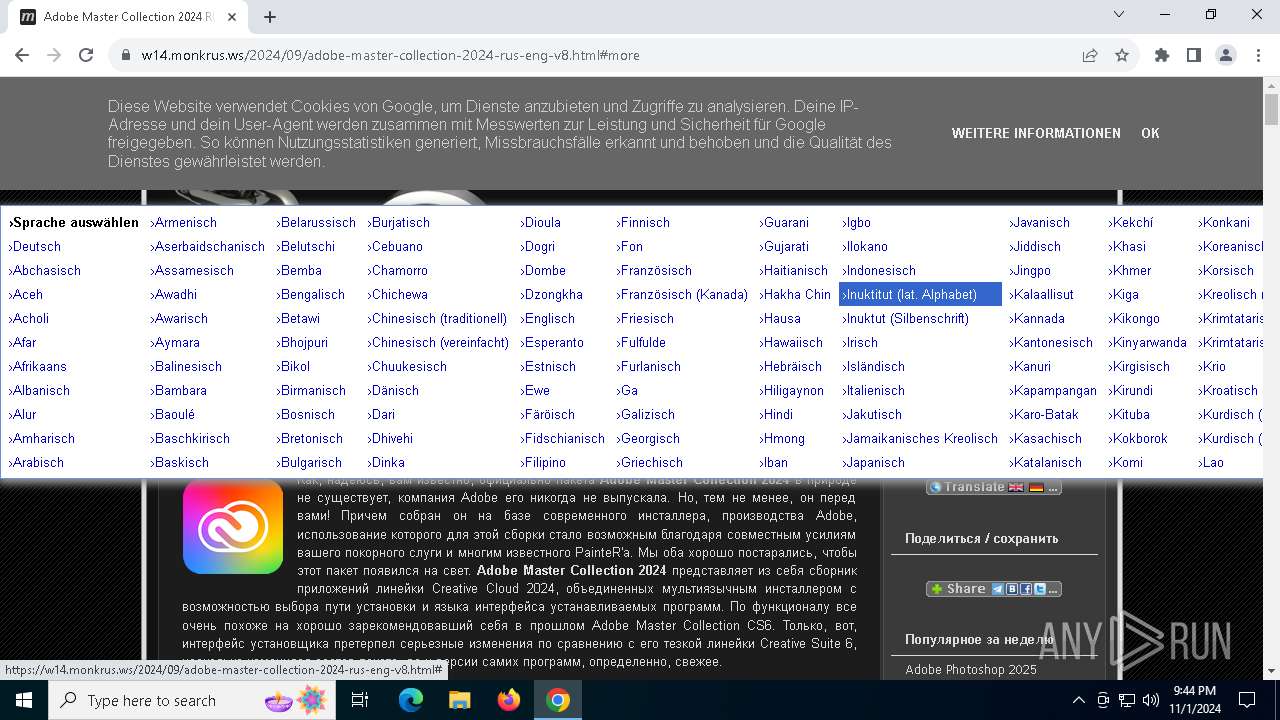Close the Adobe Master Collection tab
Image resolution: width=1280 pixels, height=720 pixels.
(x=231, y=16)
